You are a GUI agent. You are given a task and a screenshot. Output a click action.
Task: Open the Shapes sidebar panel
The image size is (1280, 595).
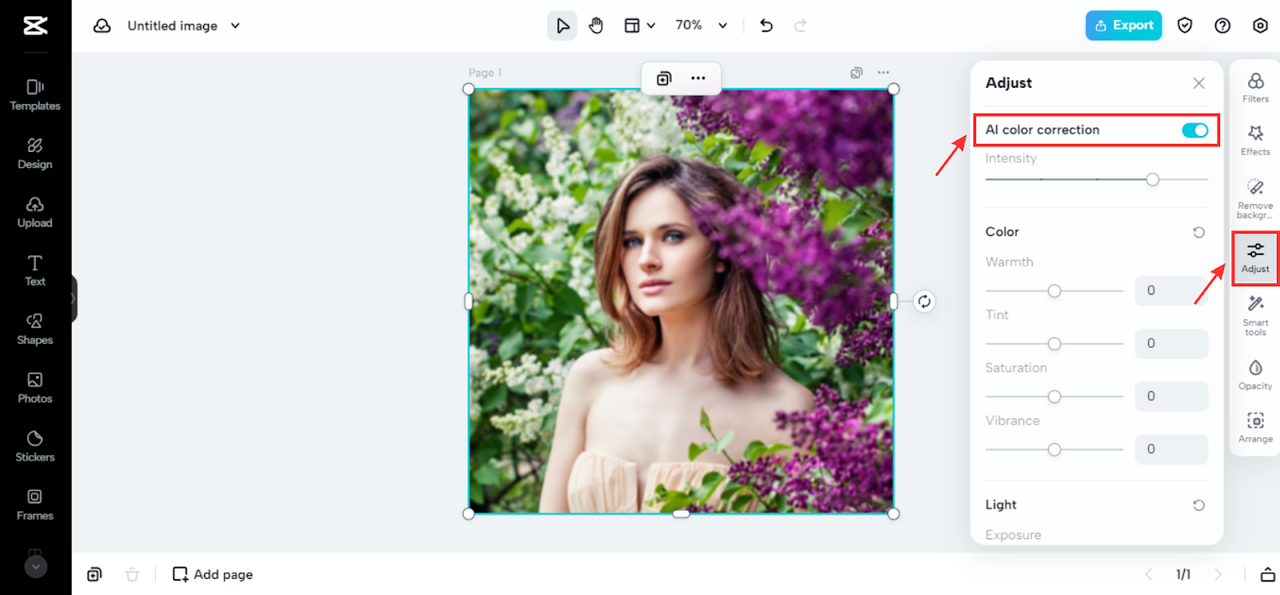pyautogui.click(x=35, y=328)
